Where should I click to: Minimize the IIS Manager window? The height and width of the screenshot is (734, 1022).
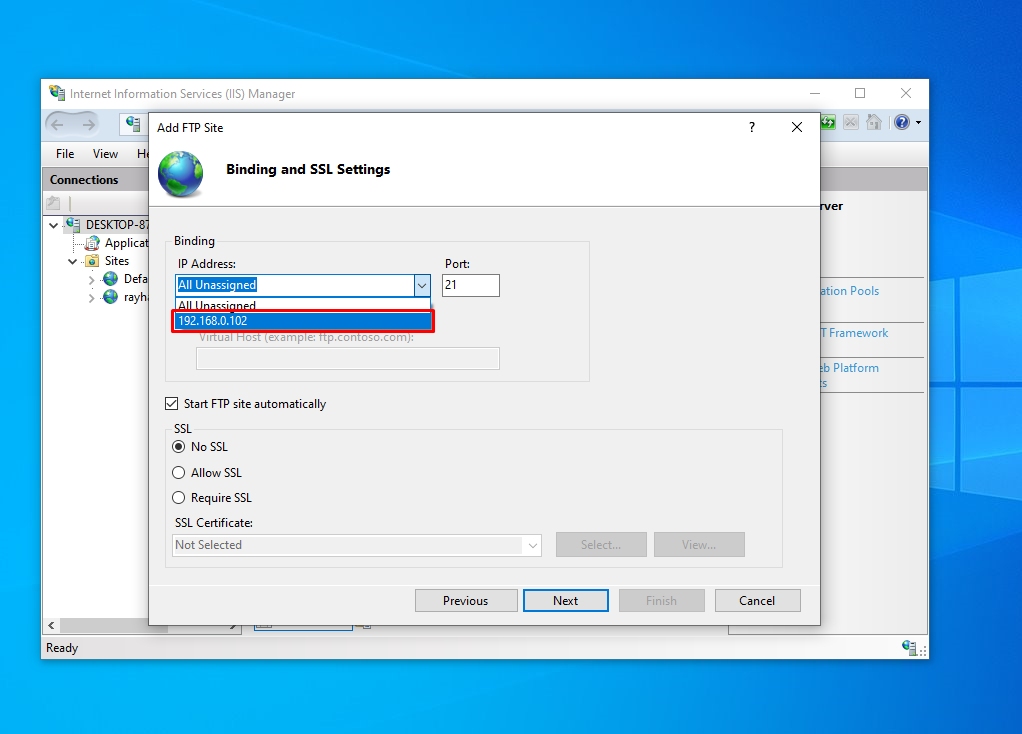[x=815, y=93]
